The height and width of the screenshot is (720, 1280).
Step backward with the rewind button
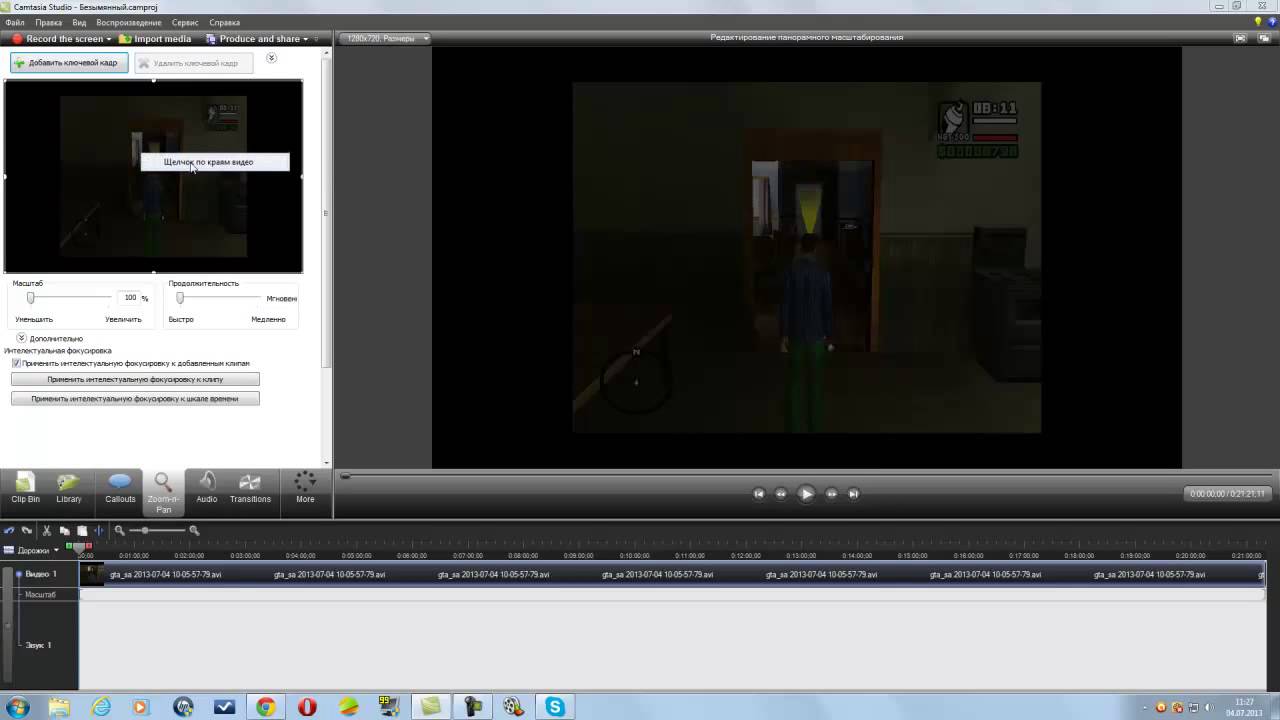pyautogui.click(x=781, y=493)
